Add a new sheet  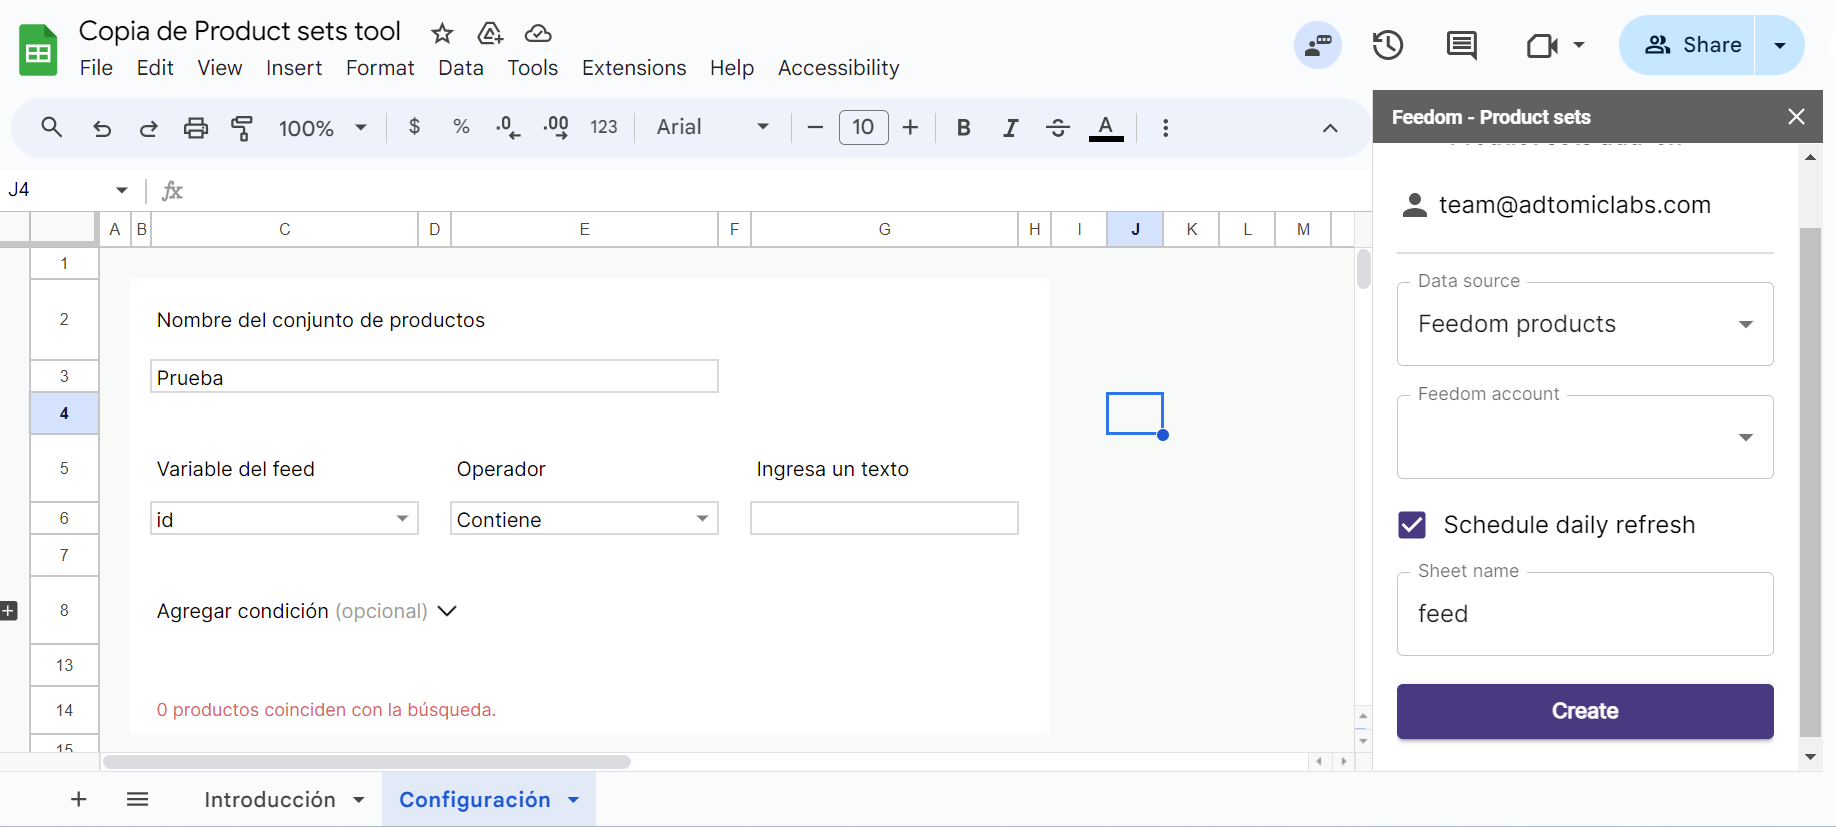pos(79,799)
